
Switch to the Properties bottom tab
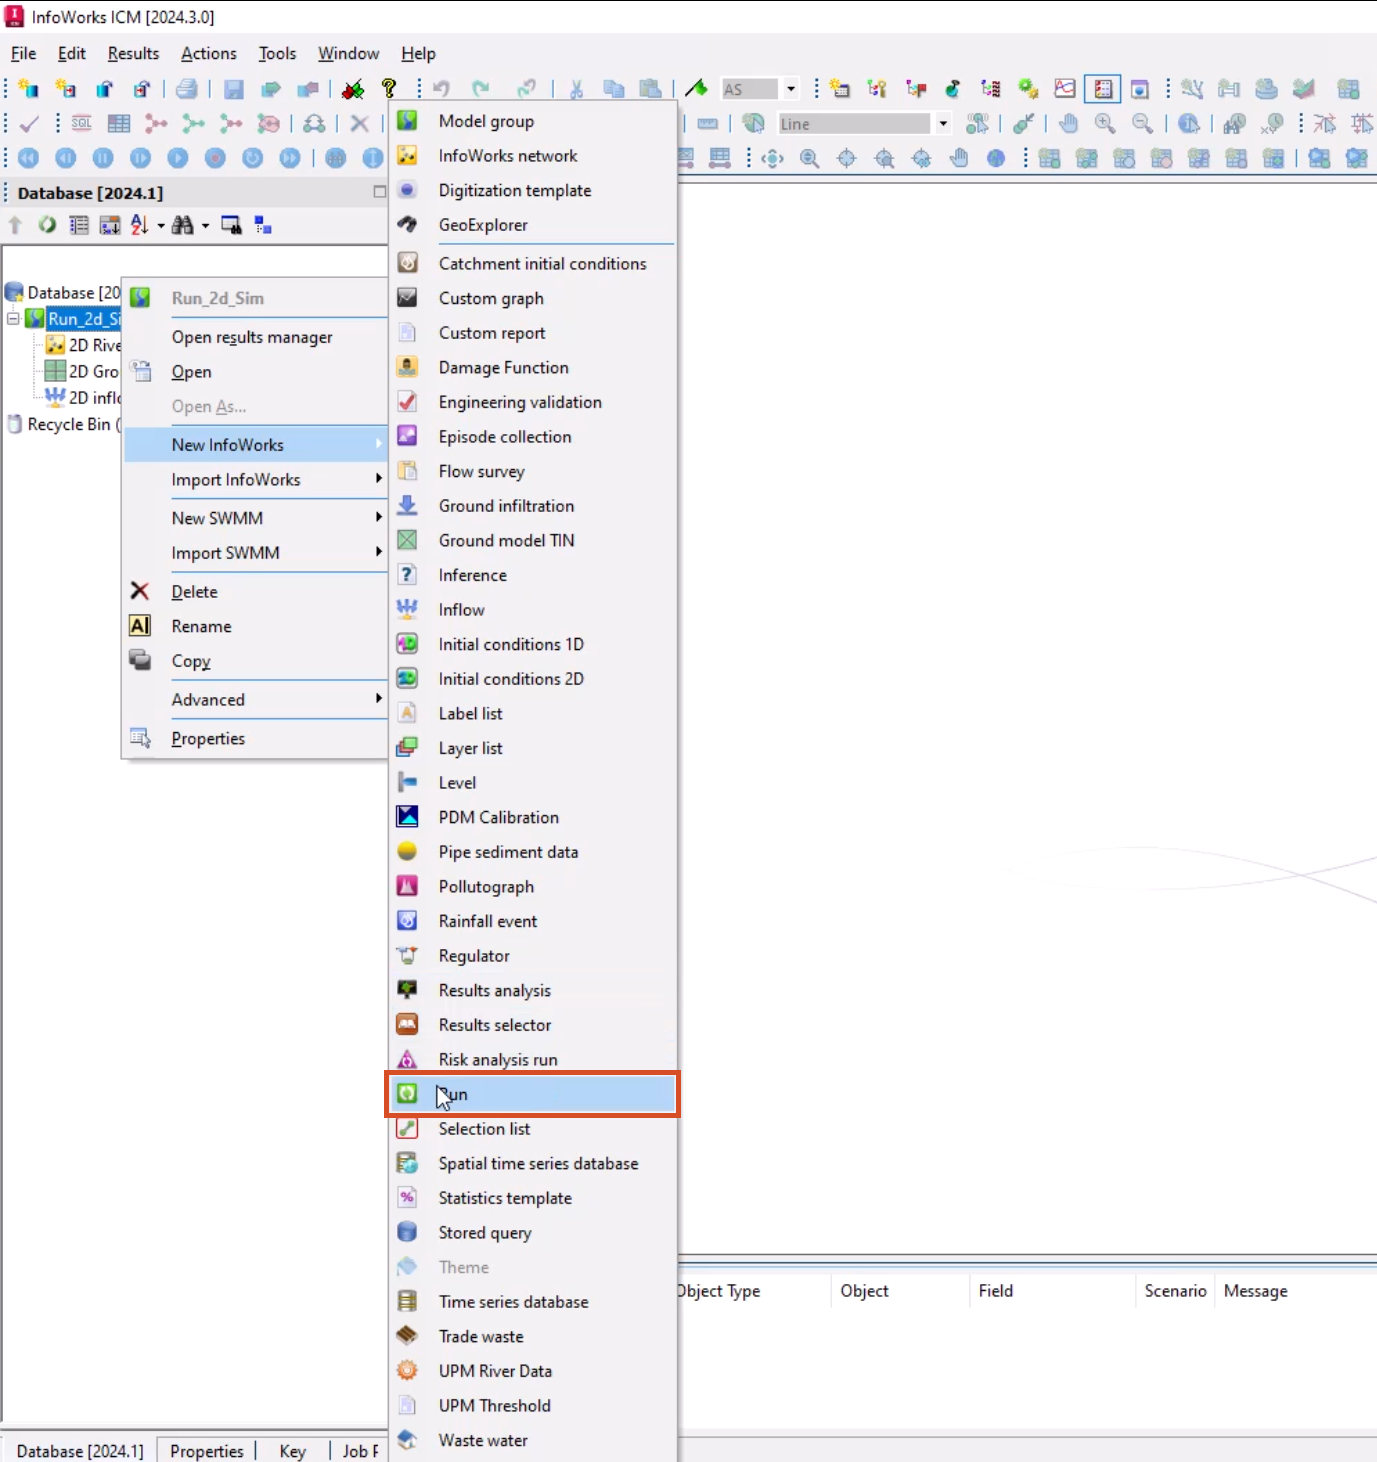(x=206, y=1451)
